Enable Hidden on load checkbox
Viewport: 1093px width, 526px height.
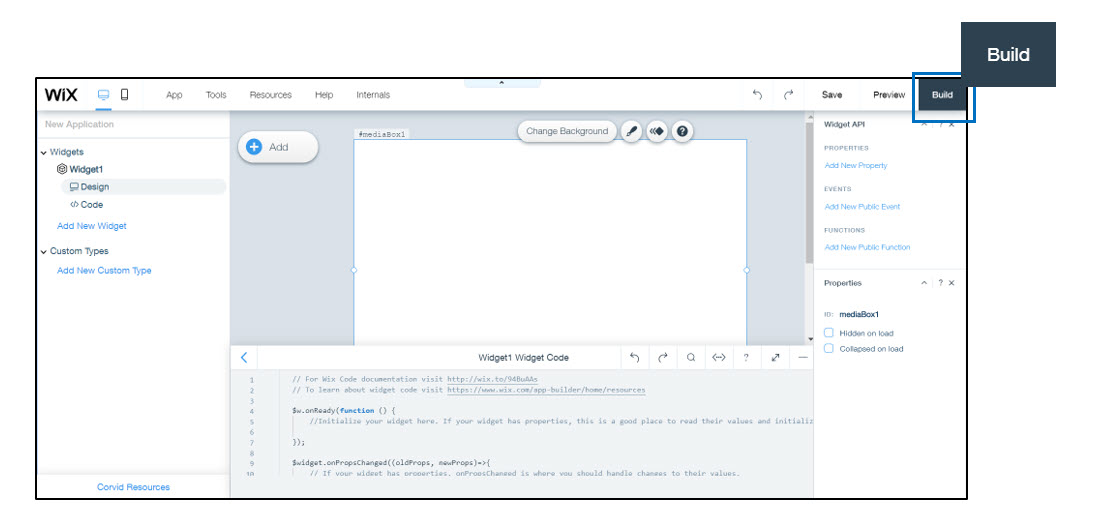[x=829, y=333]
